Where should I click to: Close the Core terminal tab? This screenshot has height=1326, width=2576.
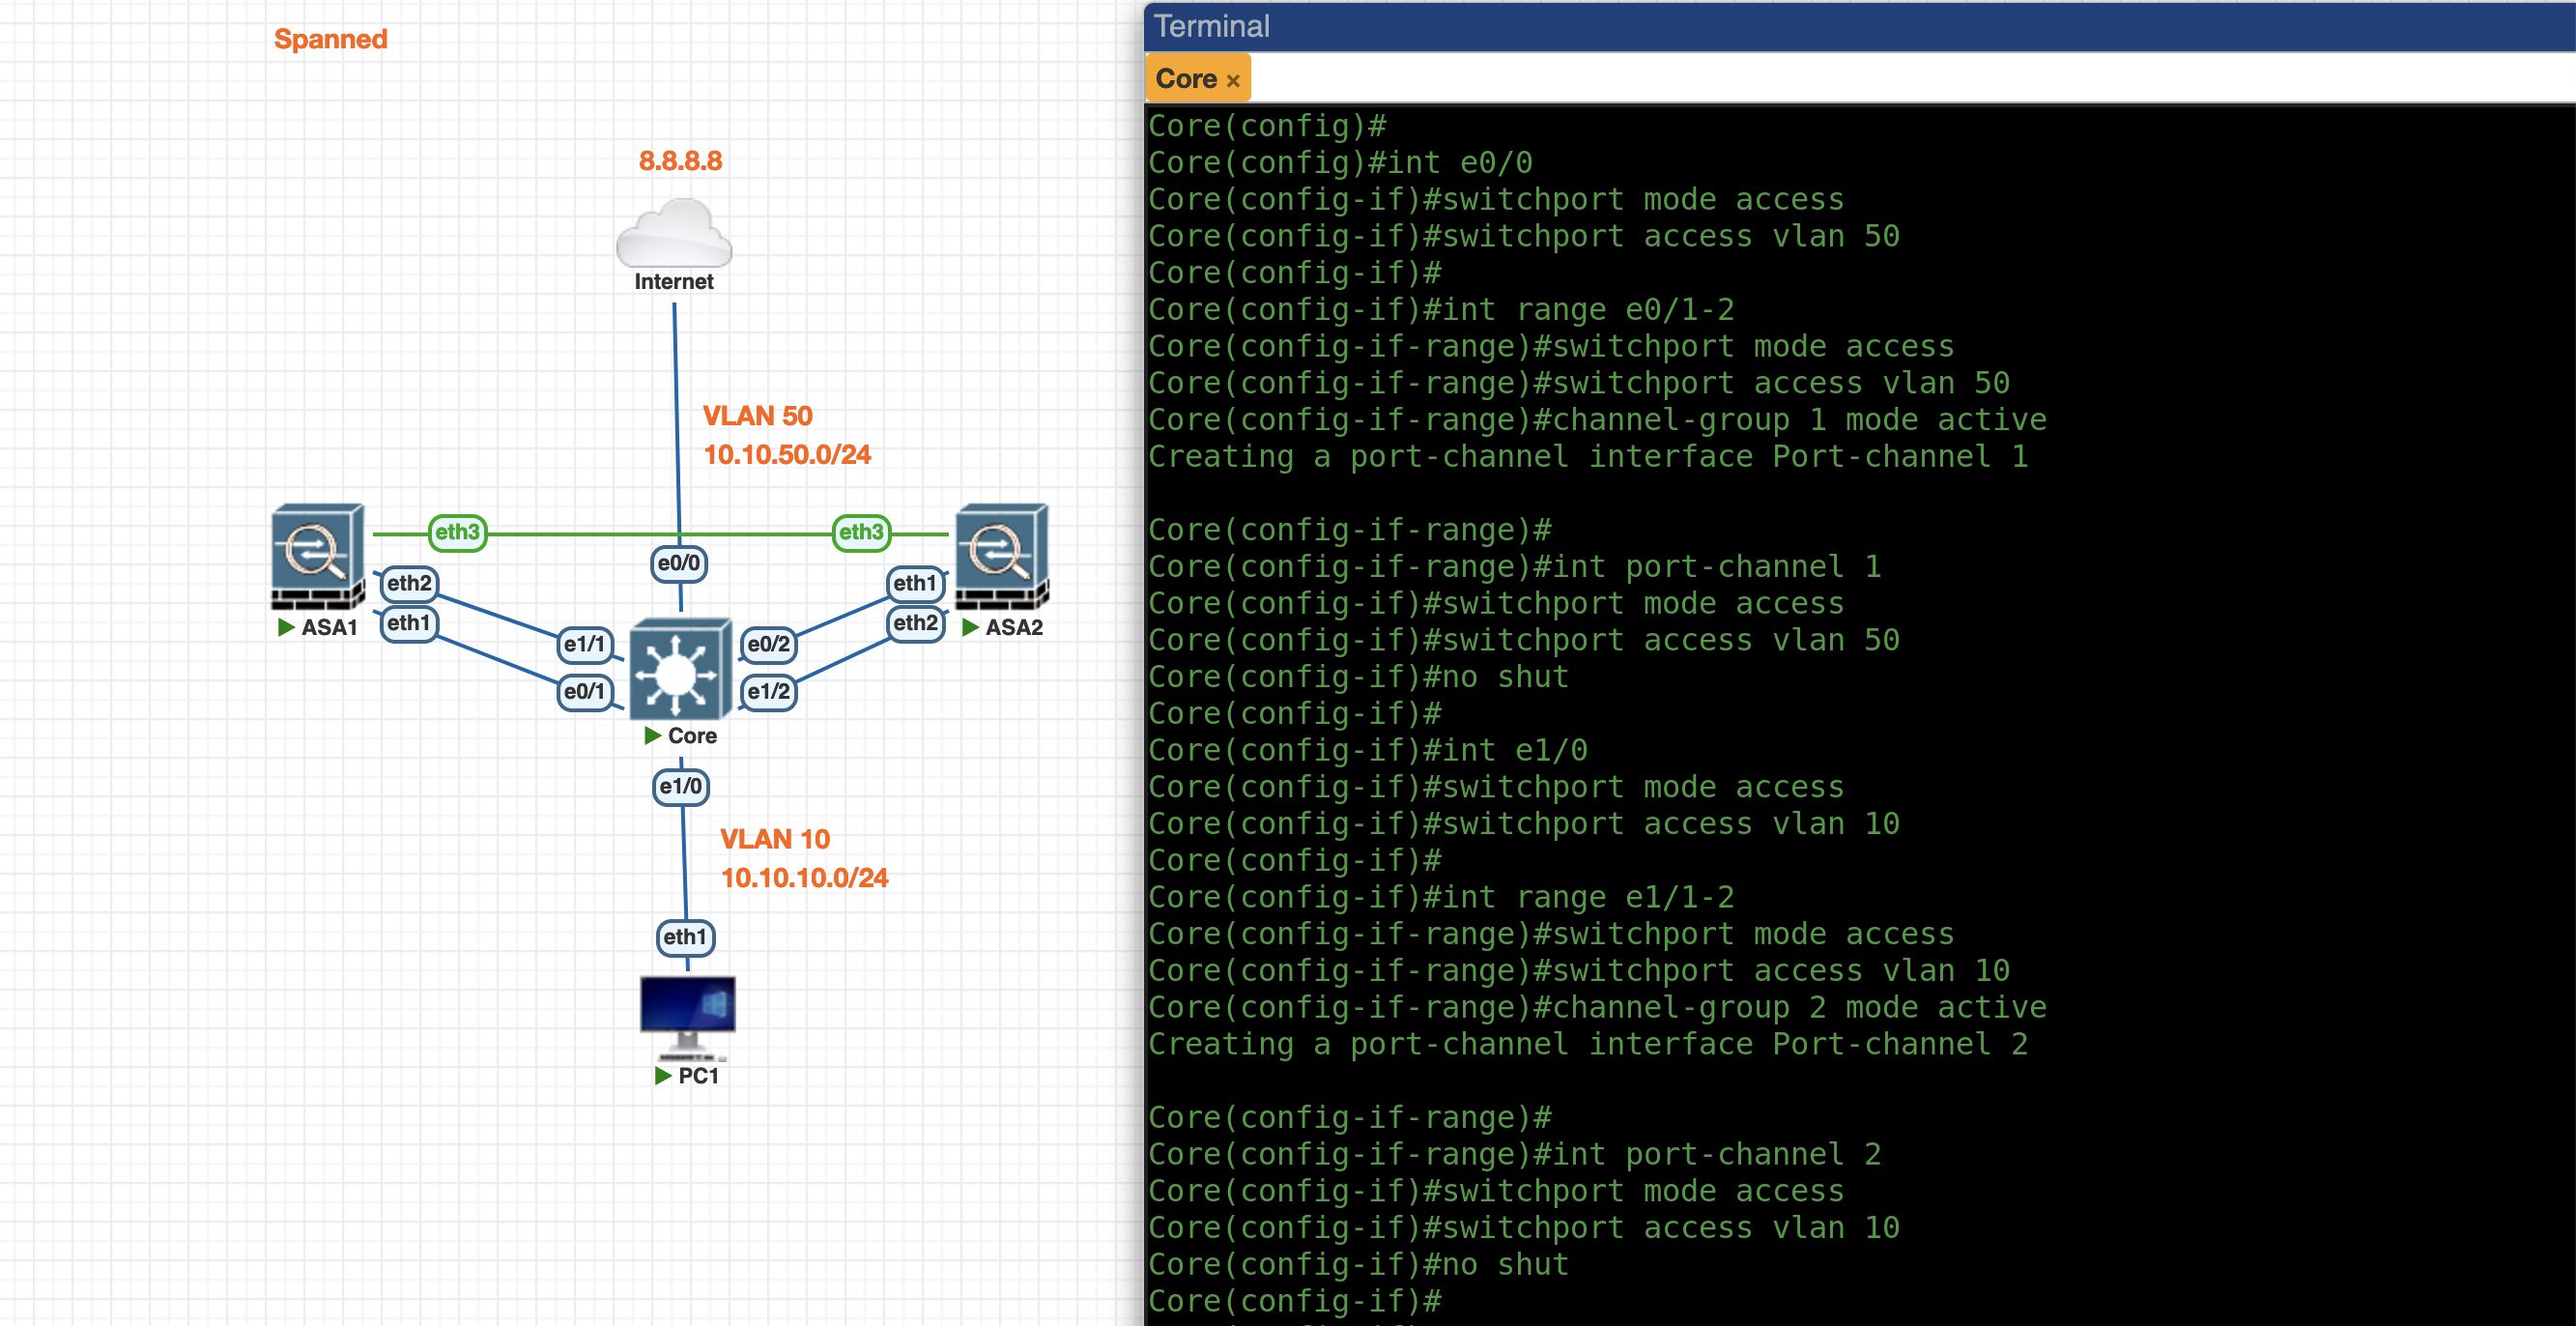[x=1233, y=81]
